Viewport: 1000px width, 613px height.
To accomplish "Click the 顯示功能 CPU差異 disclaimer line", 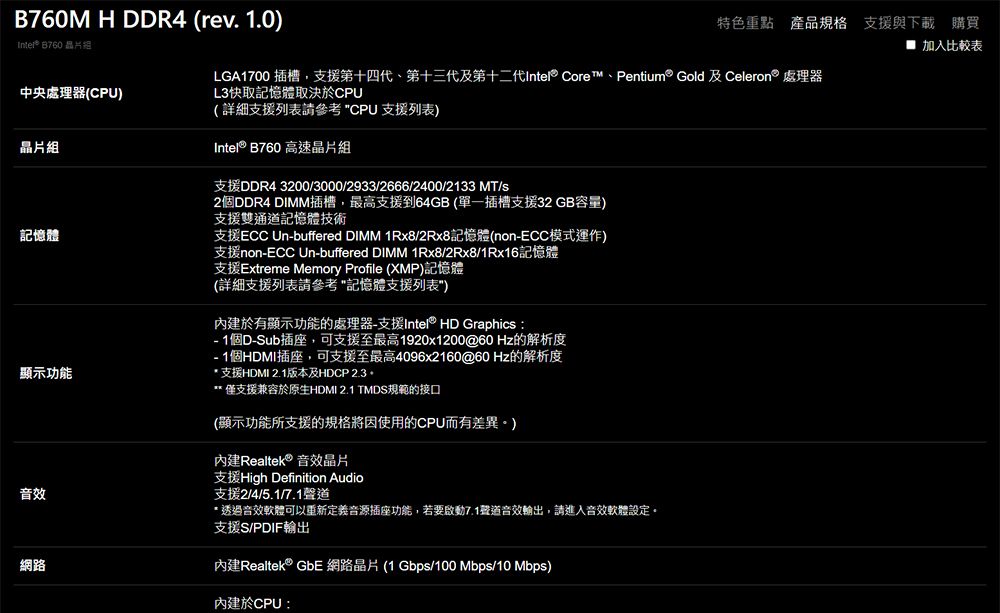I will (x=365, y=423).
